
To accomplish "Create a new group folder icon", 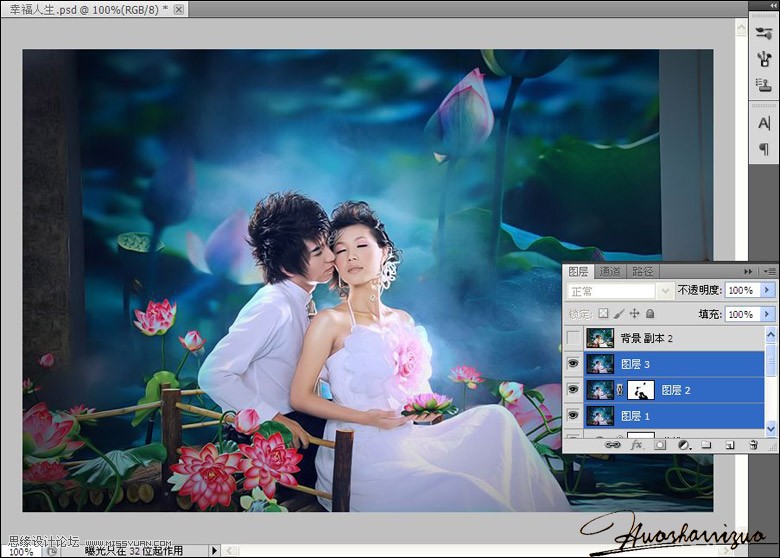I will [706, 445].
